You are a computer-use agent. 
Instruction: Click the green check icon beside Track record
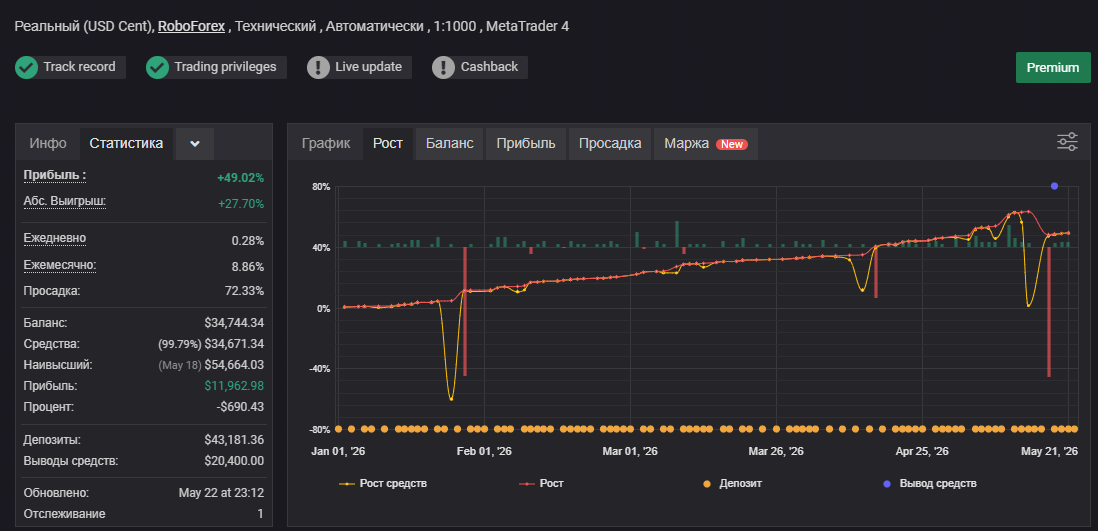27,68
